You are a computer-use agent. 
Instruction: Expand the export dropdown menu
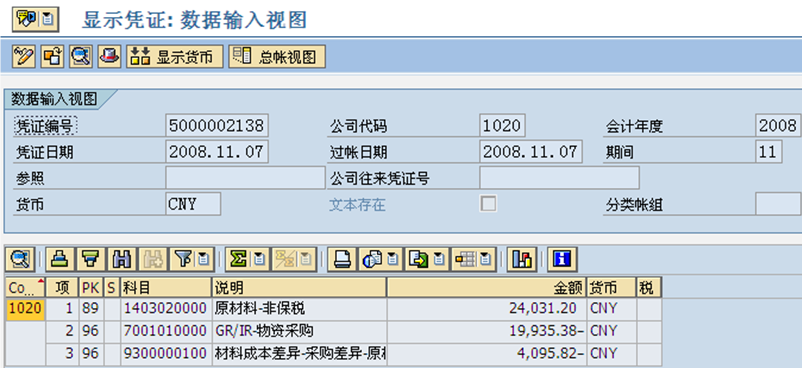[x=439, y=260]
